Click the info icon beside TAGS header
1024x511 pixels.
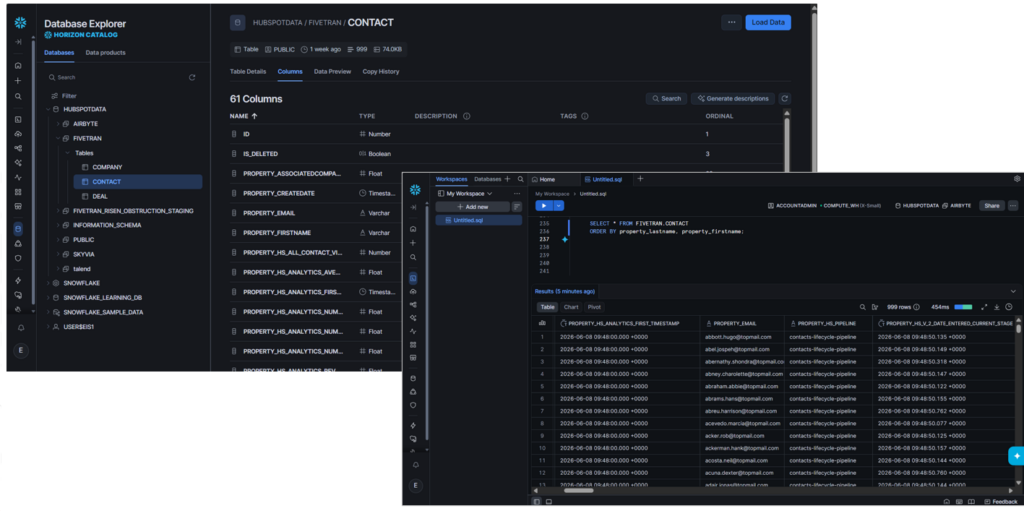584,116
